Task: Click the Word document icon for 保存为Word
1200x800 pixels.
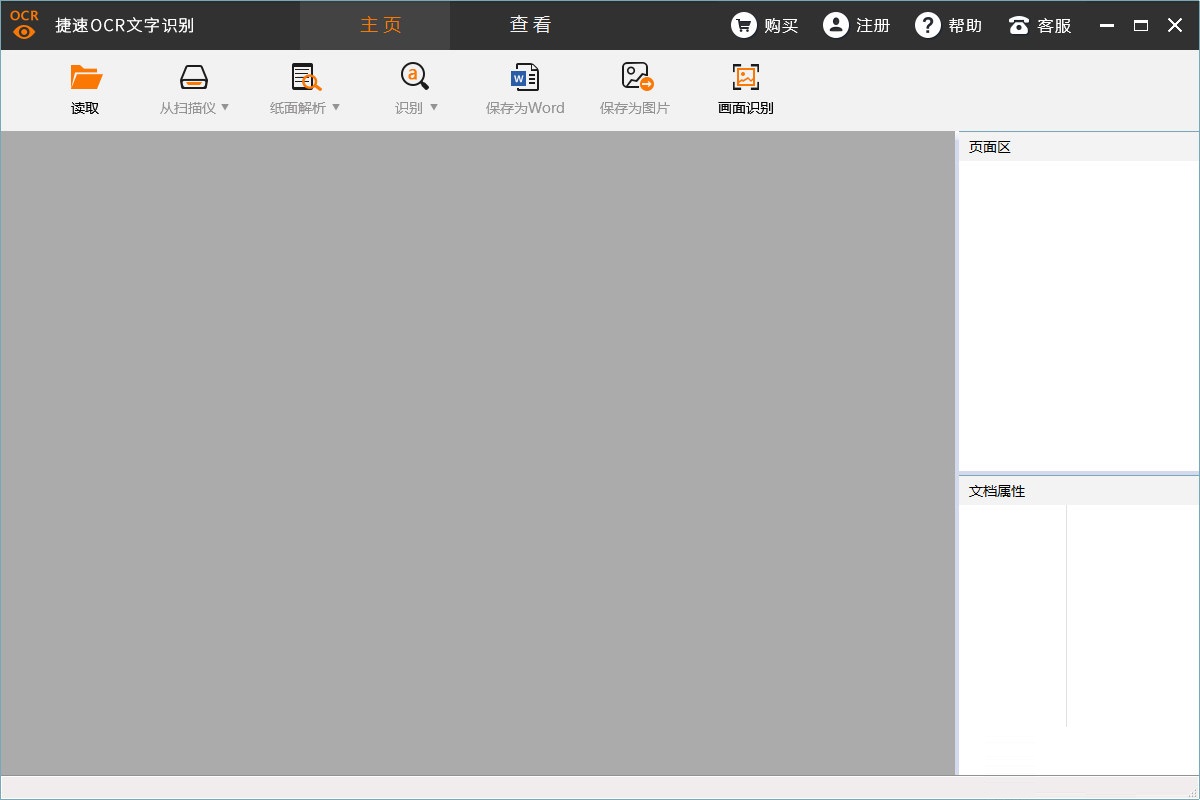Action: 525,77
